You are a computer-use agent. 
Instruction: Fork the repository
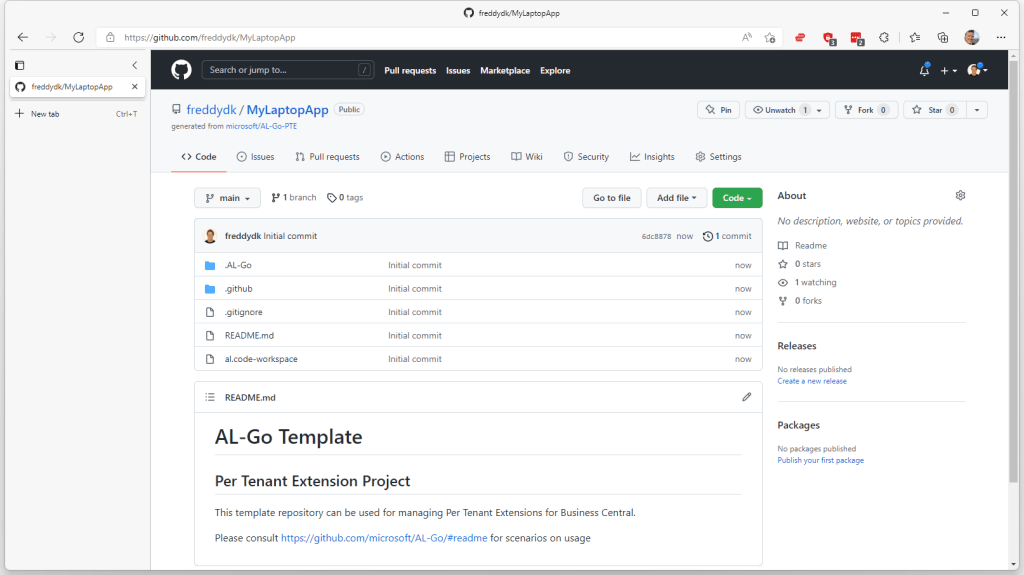[866, 110]
